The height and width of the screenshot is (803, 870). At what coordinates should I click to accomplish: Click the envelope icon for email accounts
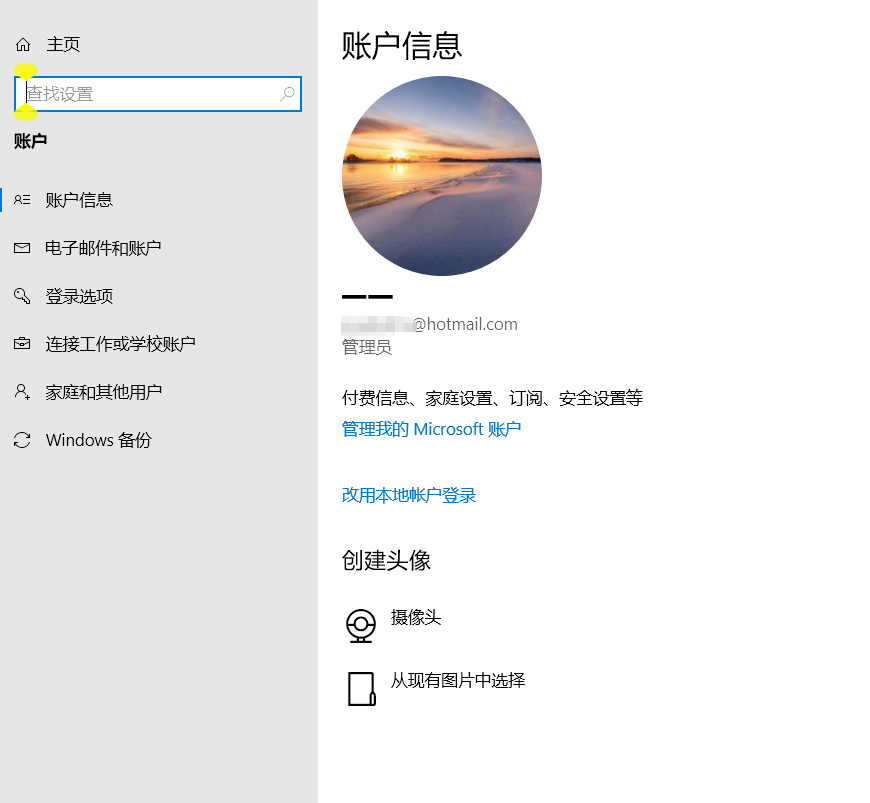[x=22, y=248]
